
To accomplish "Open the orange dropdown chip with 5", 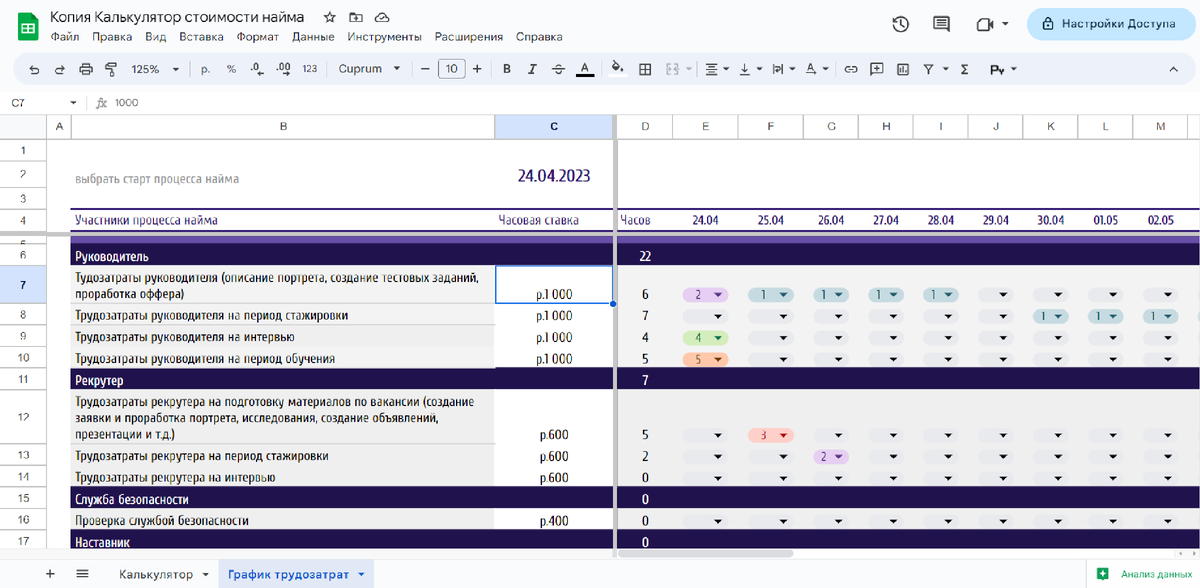I will tap(705, 358).
